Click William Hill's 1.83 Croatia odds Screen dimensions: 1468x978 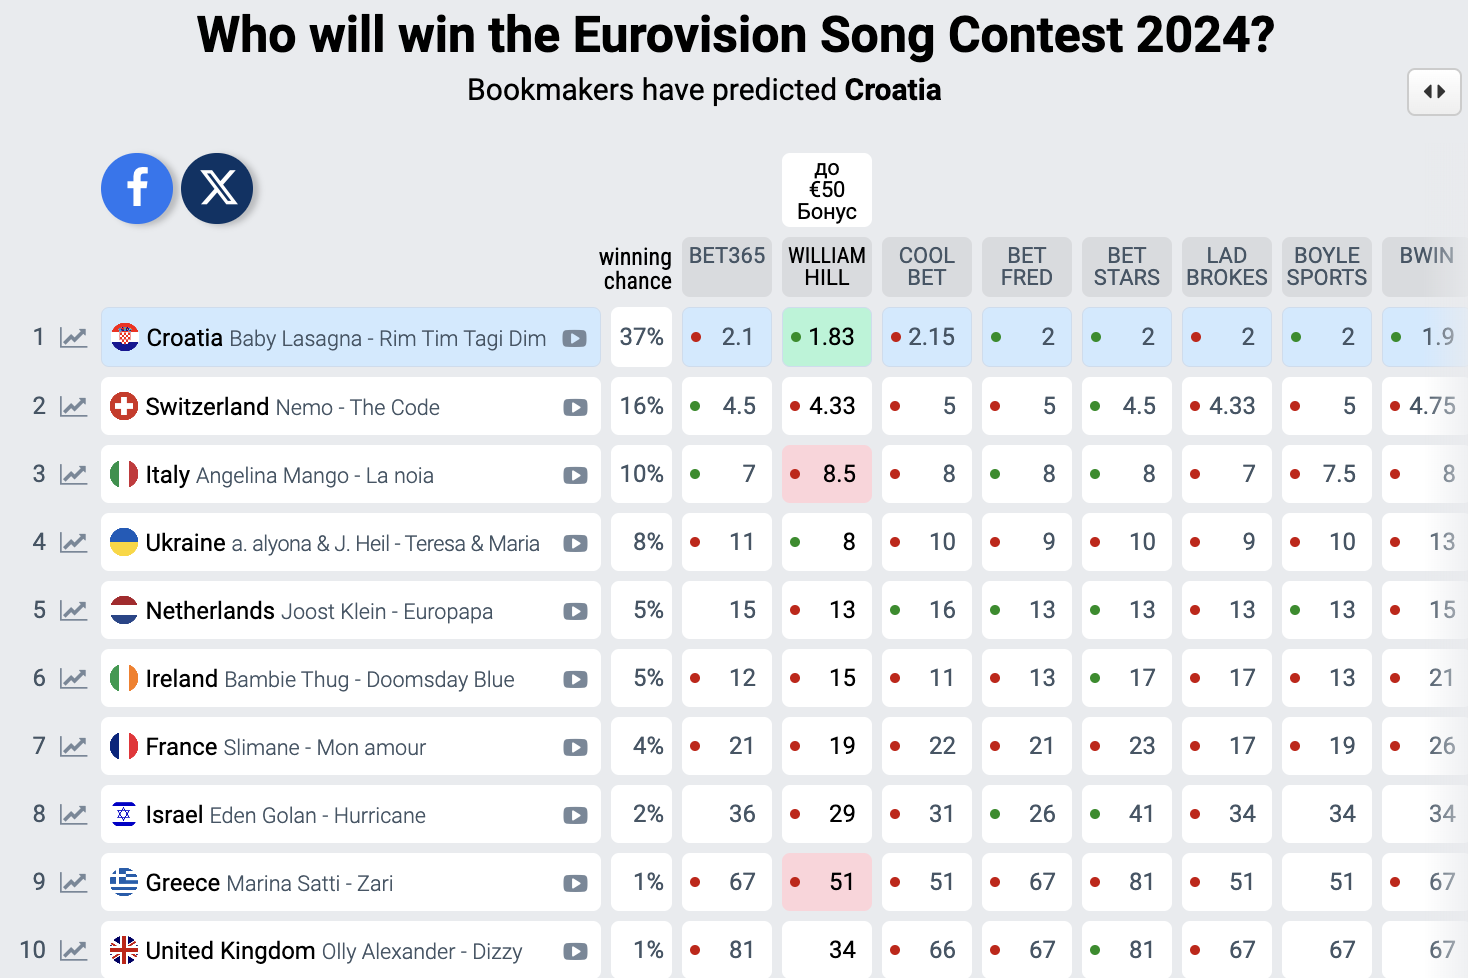tap(827, 337)
